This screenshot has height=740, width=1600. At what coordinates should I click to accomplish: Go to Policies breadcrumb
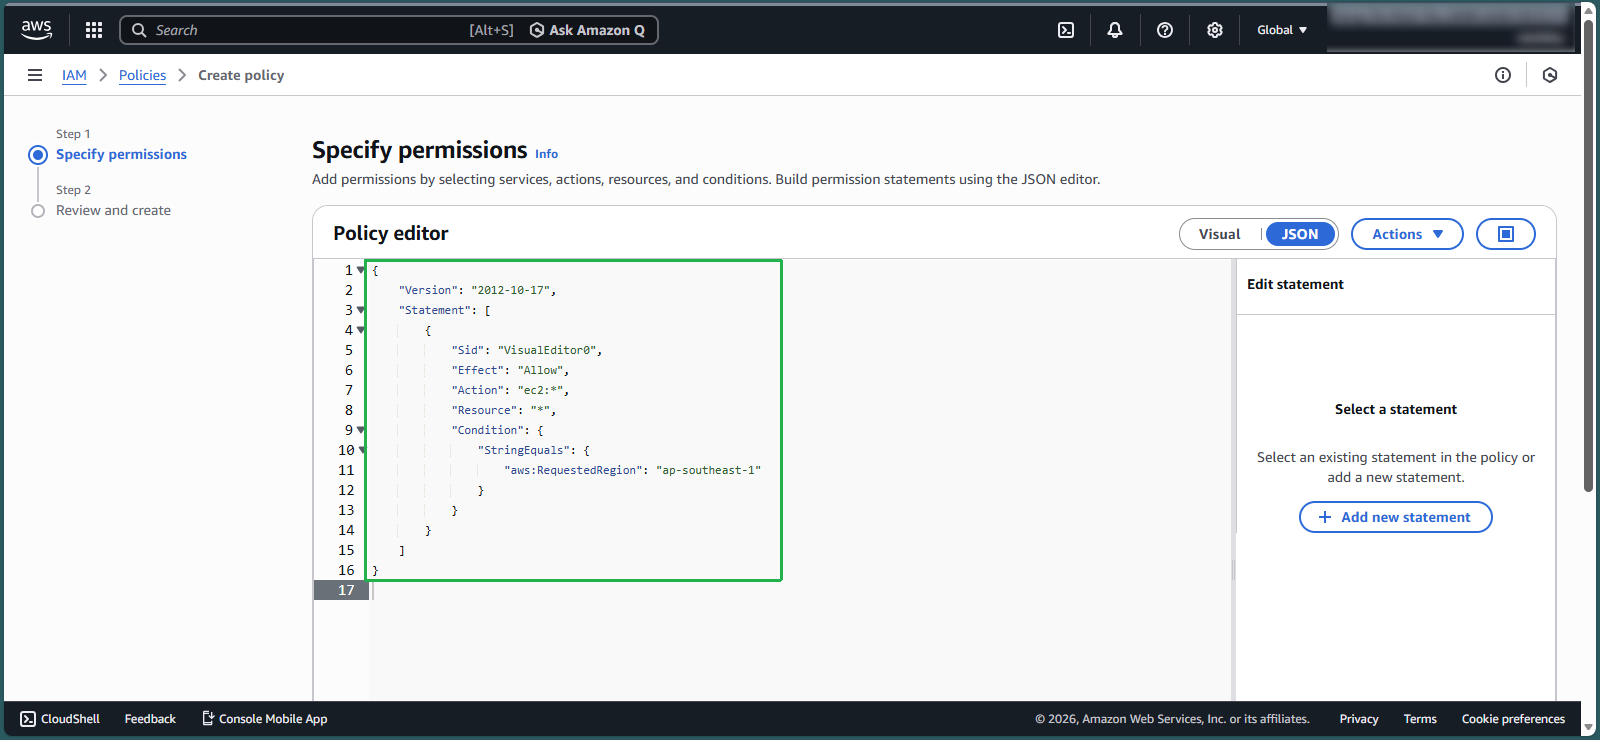tap(142, 75)
